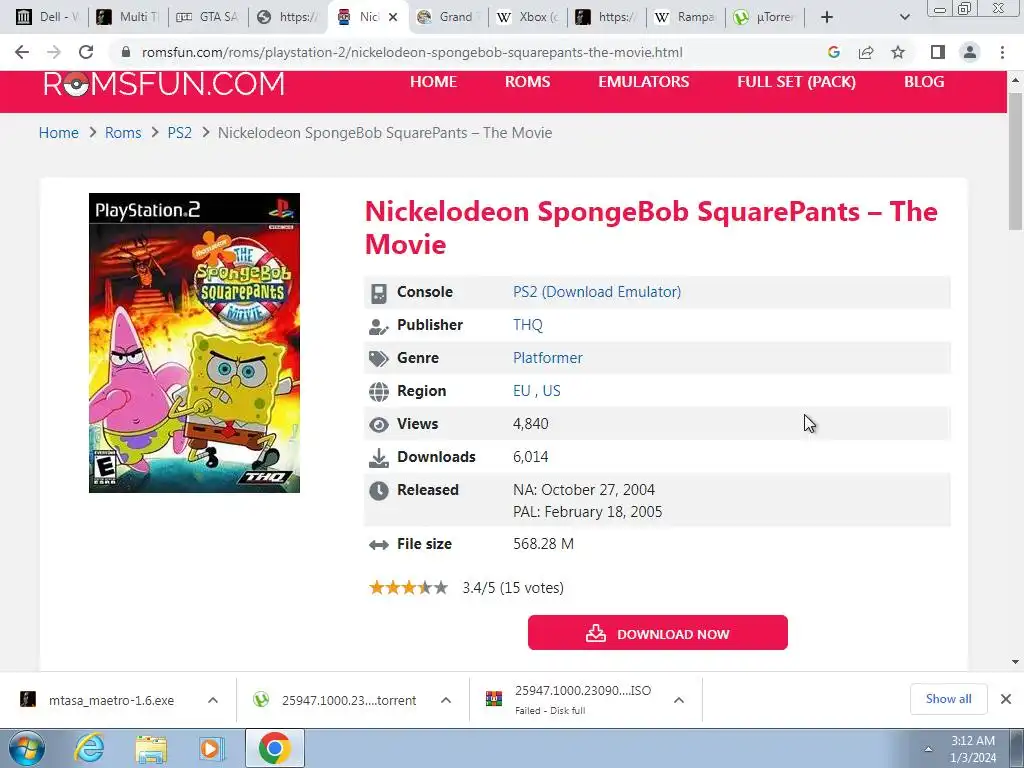Open the ROMS menu item
The image size is (1024, 768).
coord(527,82)
